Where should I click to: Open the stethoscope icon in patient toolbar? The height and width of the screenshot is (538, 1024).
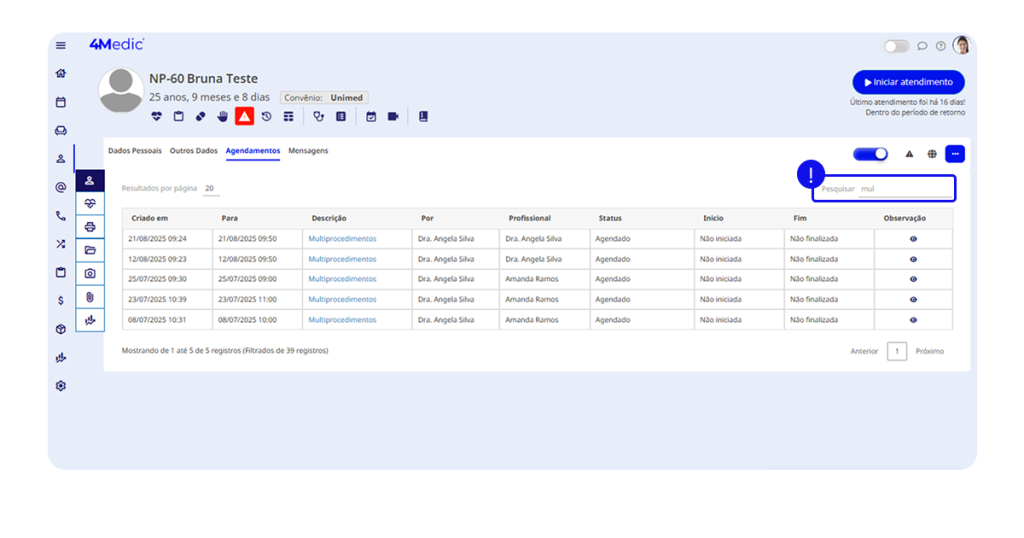click(x=319, y=117)
